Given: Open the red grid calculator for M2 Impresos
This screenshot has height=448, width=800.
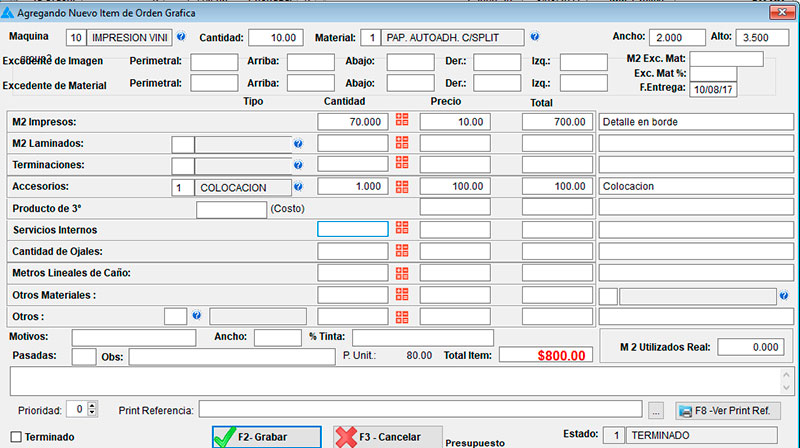Looking at the screenshot, I should [403, 121].
